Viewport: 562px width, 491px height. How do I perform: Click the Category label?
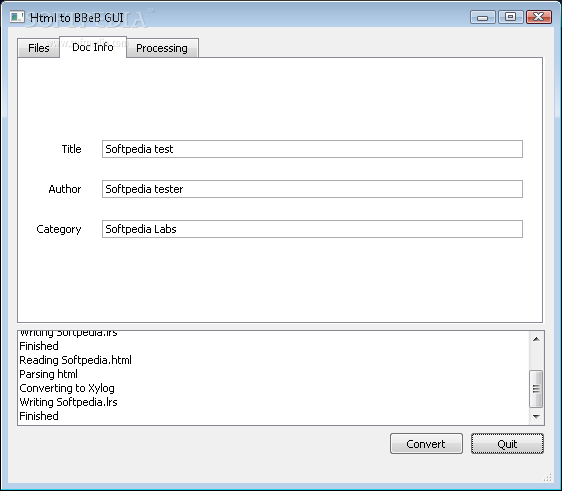point(59,229)
